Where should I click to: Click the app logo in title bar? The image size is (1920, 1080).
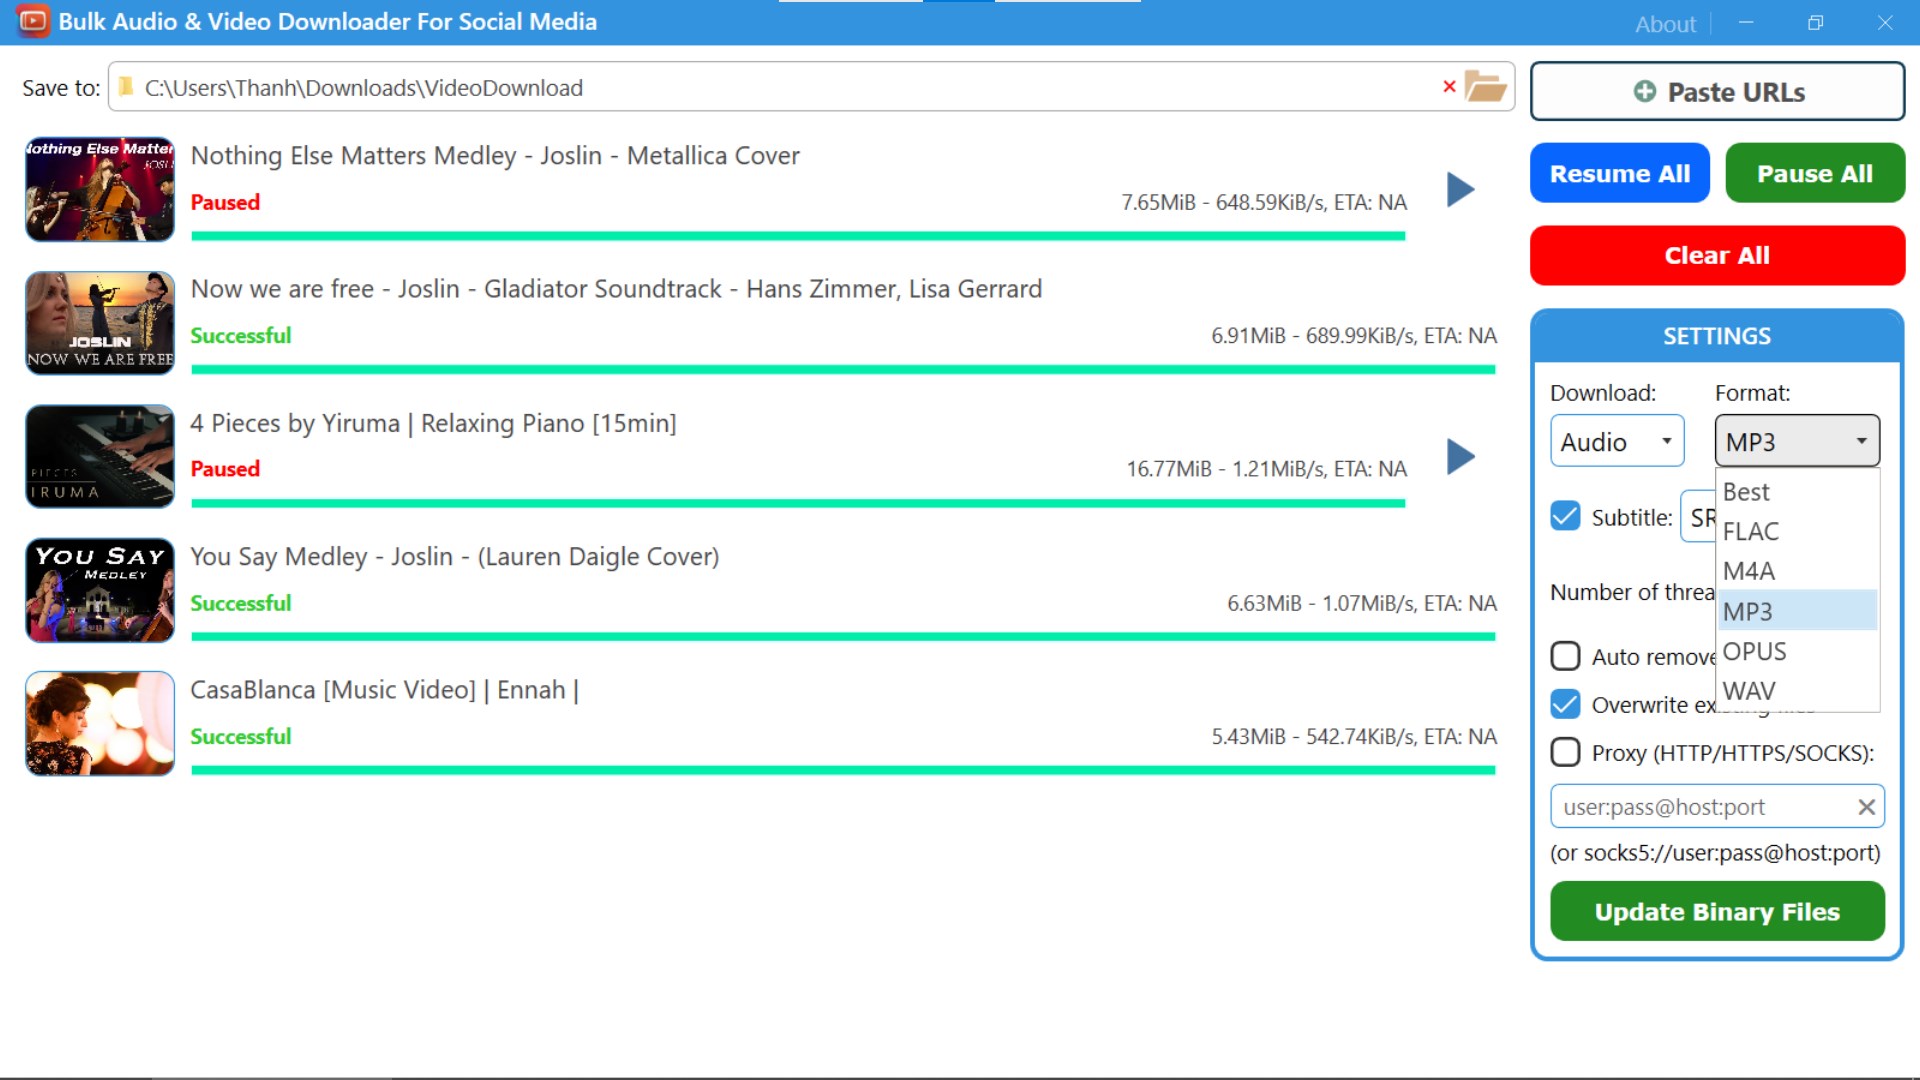pyautogui.click(x=32, y=21)
